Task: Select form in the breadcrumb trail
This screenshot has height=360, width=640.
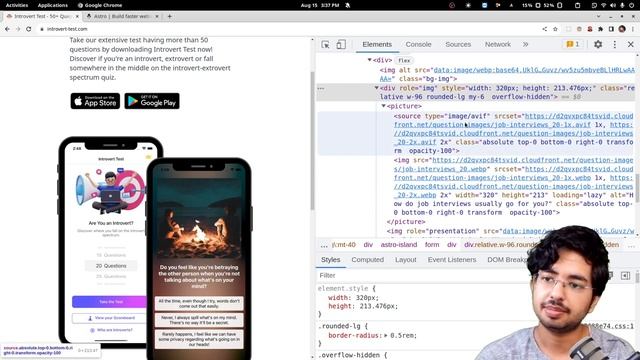Action: 432,245
